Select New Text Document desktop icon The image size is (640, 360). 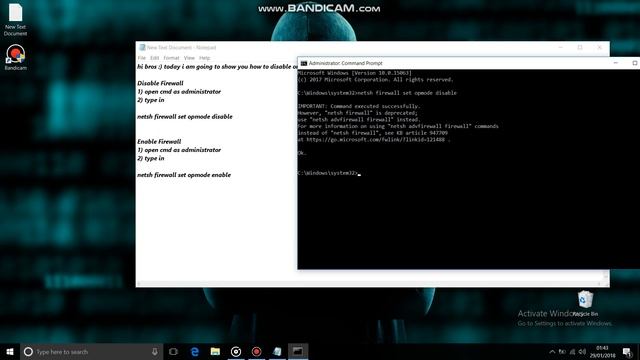(x=16, y=19)
